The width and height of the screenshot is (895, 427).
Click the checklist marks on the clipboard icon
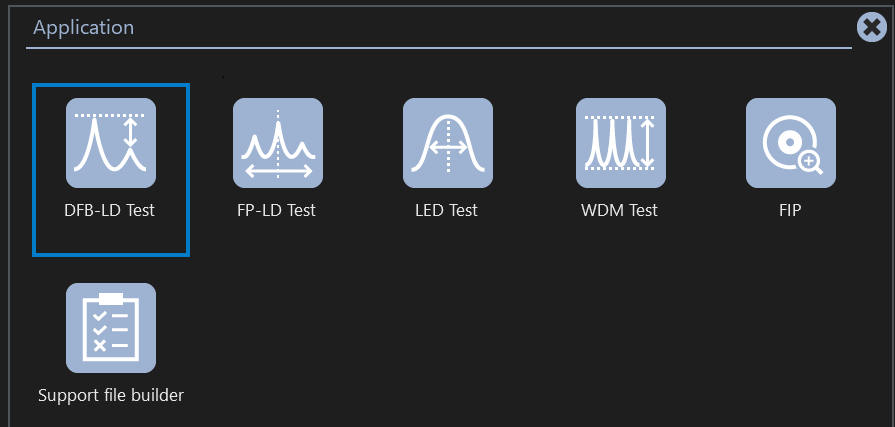99,331
